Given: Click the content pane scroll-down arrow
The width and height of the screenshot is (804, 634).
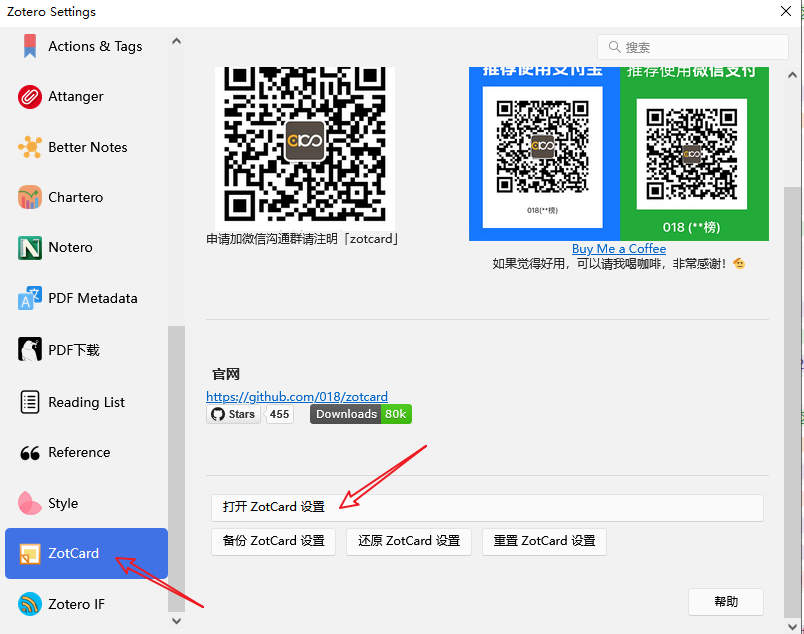Looking at the screenshot, I should (792, 626).
